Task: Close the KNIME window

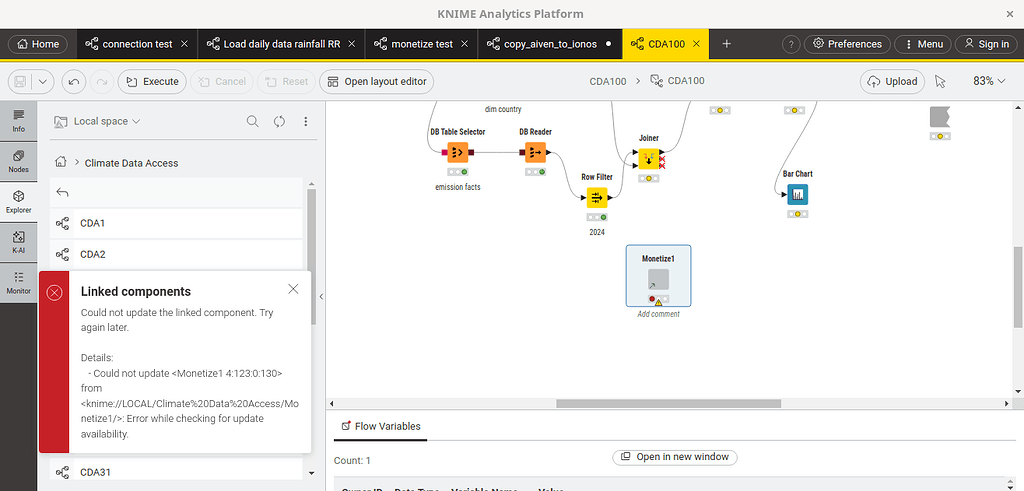Action: [x=1009, y=14]
